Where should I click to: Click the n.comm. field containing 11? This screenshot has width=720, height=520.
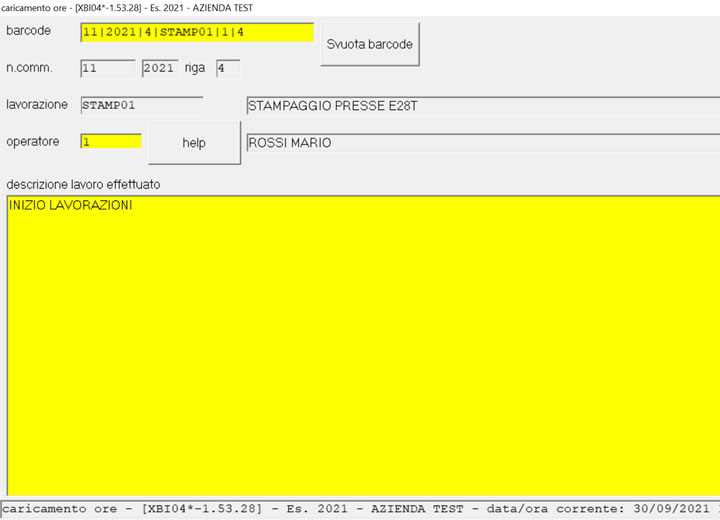click(x=107, y=69)
